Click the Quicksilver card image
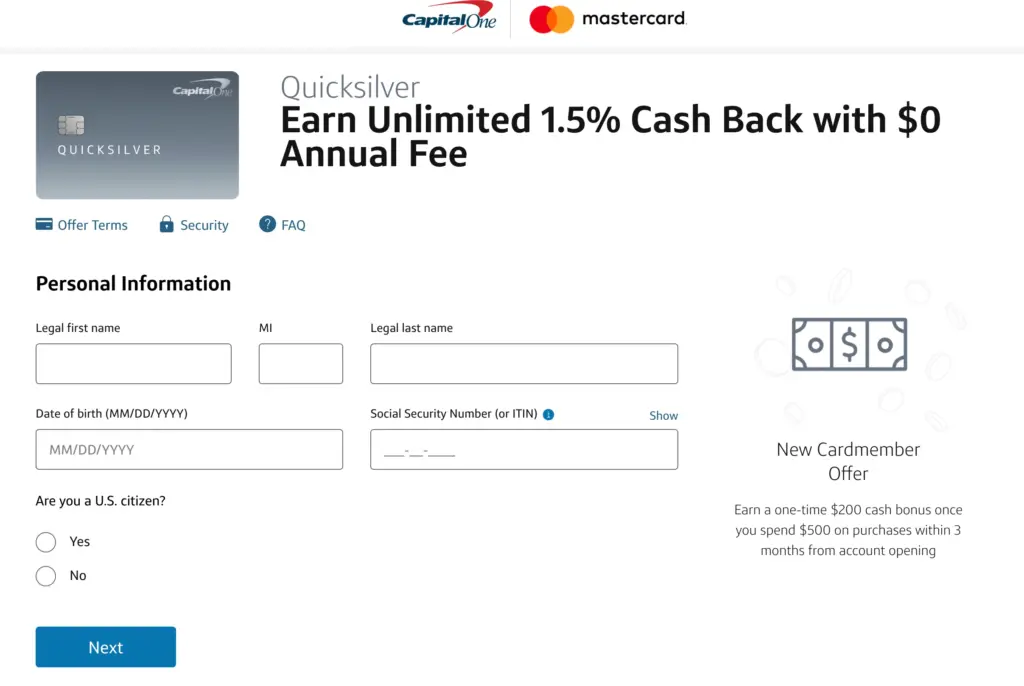 (136, 134)
